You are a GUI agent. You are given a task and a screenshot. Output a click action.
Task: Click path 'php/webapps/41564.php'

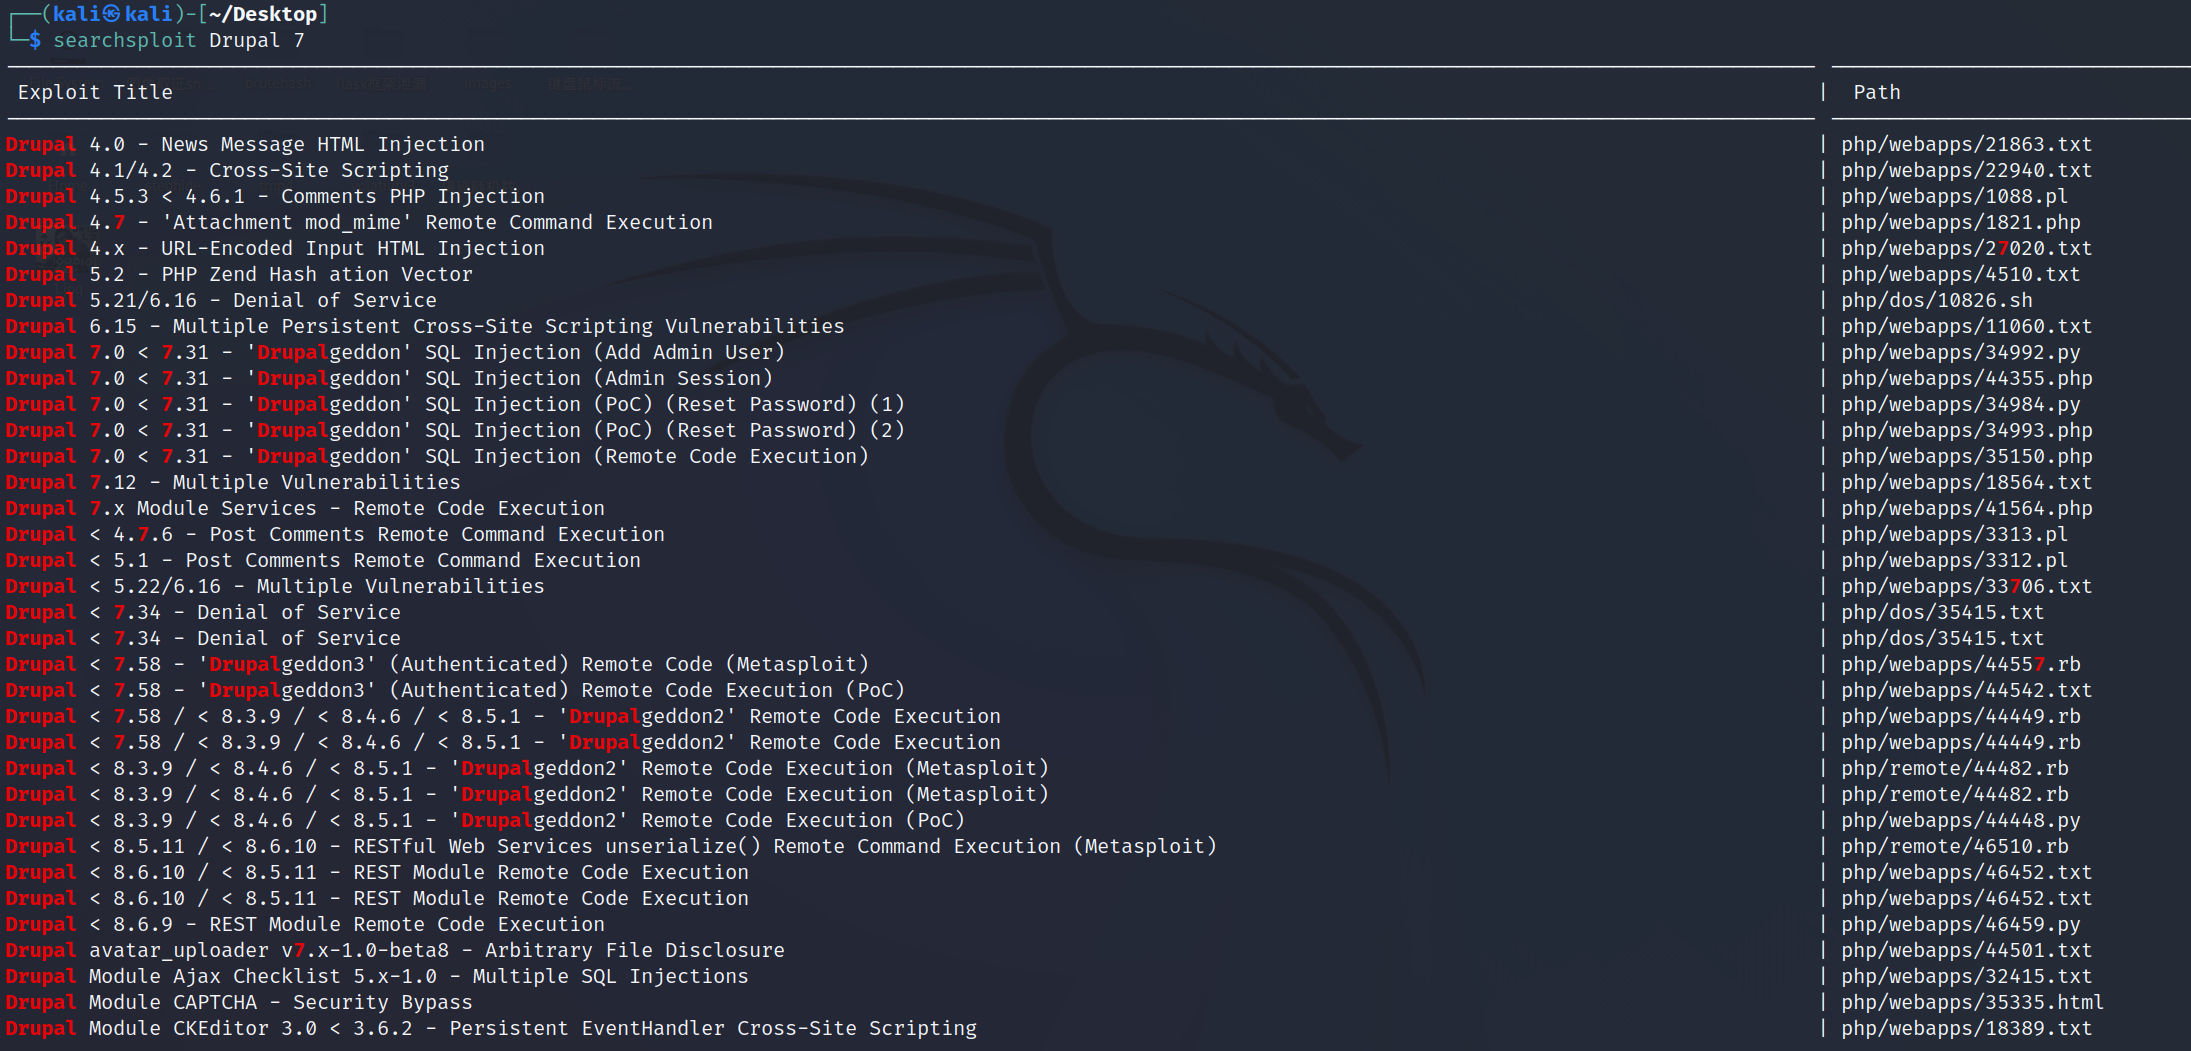[1967, 508]
